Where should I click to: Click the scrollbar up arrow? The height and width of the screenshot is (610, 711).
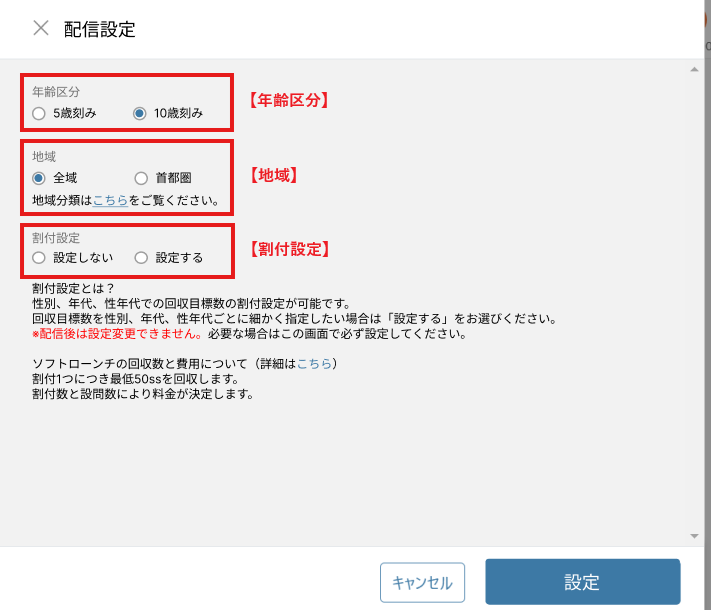[694, 70]
